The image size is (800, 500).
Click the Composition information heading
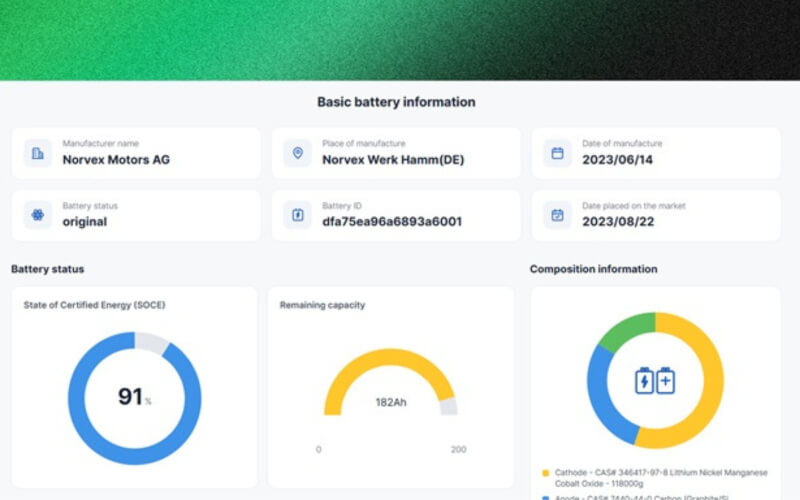[593, 269]
